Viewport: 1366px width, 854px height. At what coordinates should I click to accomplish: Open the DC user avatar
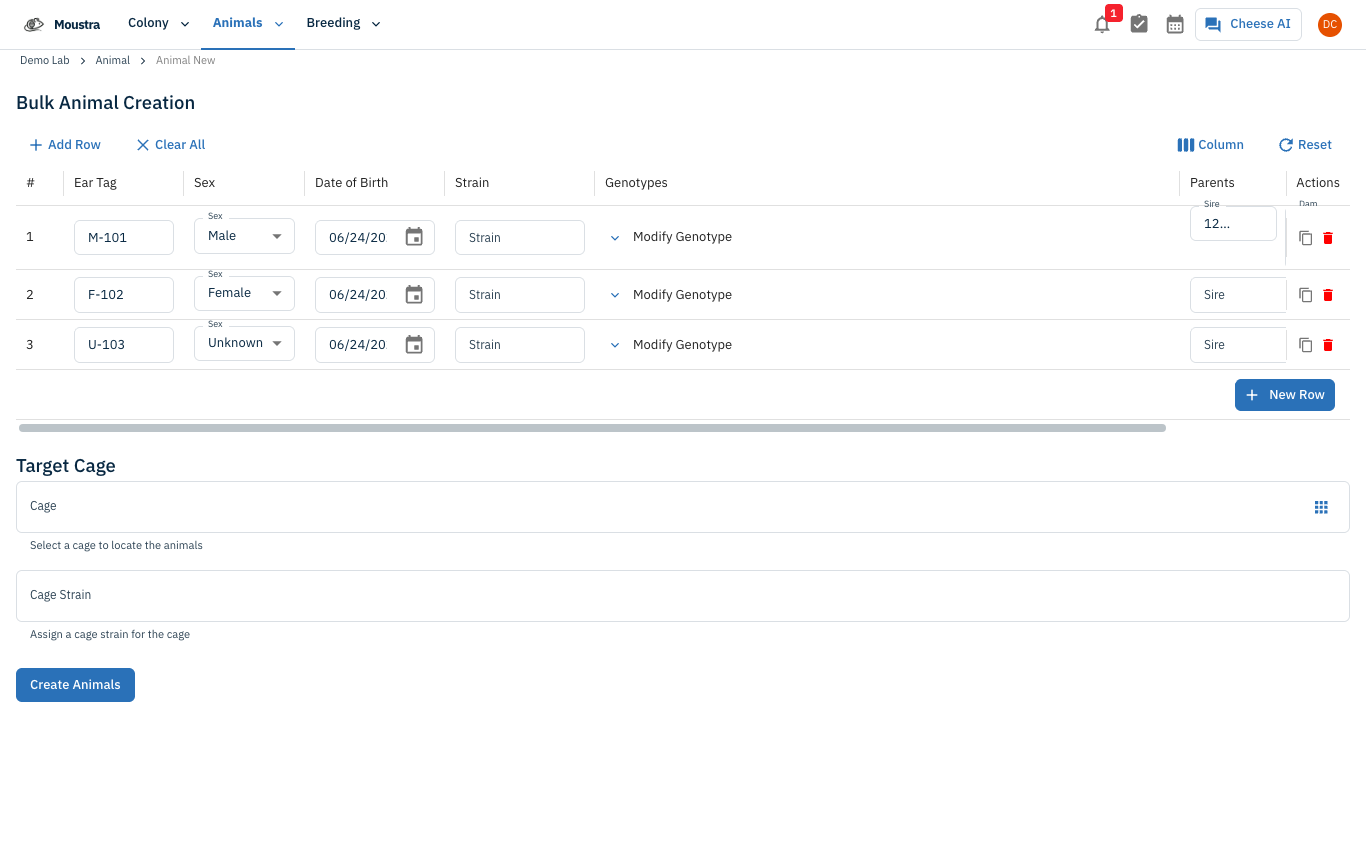point(1329,24)
